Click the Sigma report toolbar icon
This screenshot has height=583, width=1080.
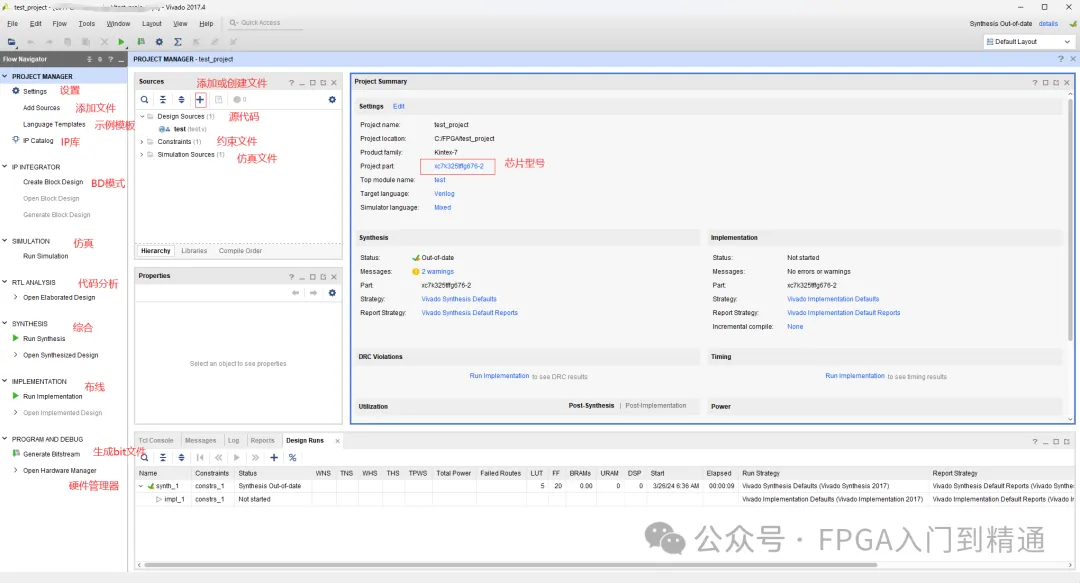tap(178, 42)
